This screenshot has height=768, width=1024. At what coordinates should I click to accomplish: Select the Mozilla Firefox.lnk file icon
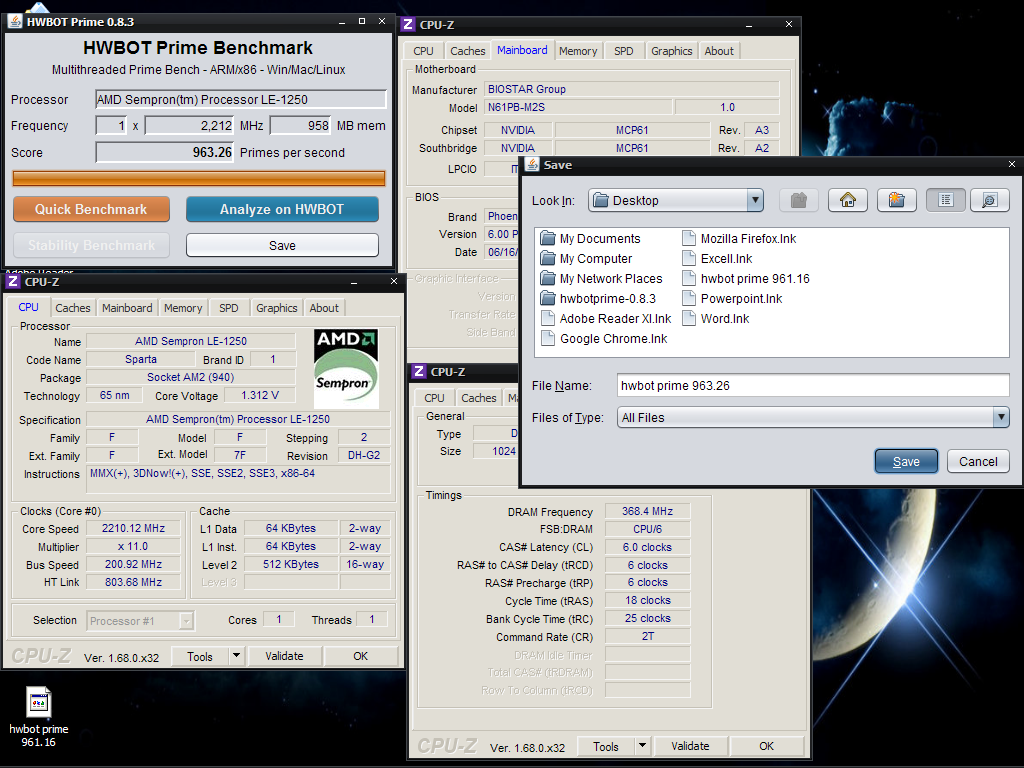pos(689,238)
